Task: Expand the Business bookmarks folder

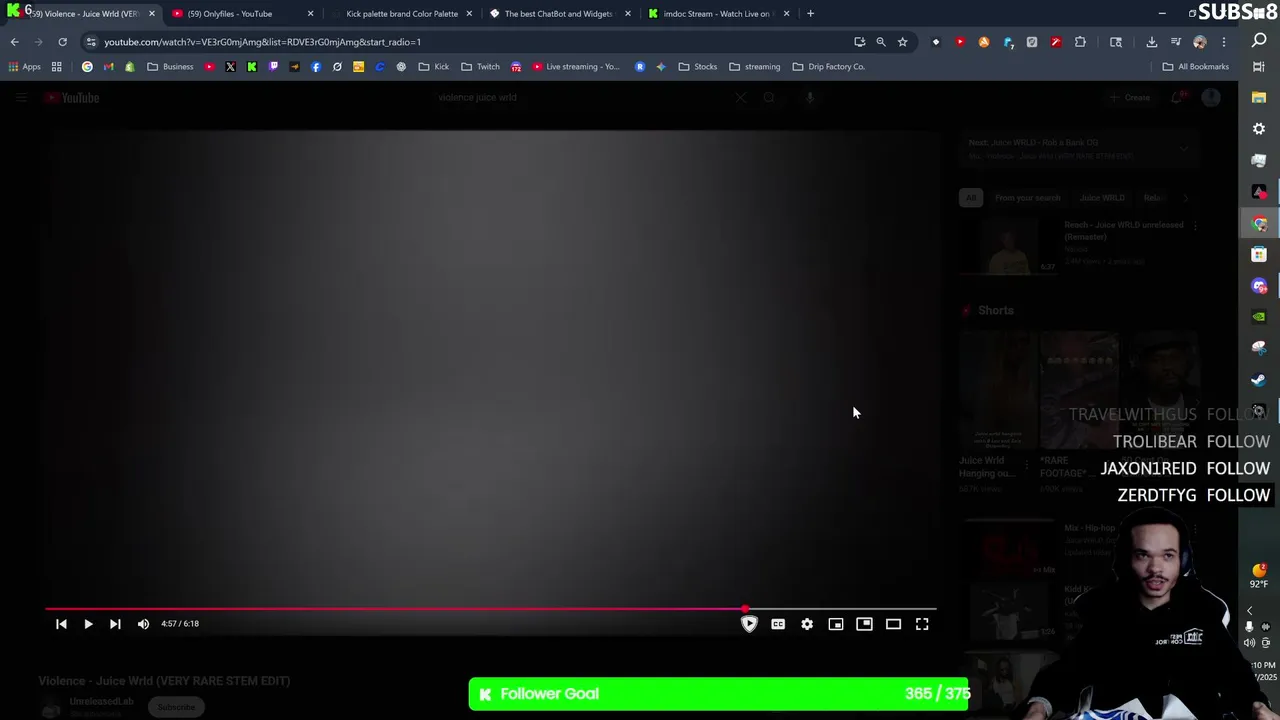Action: click(170, 67)
